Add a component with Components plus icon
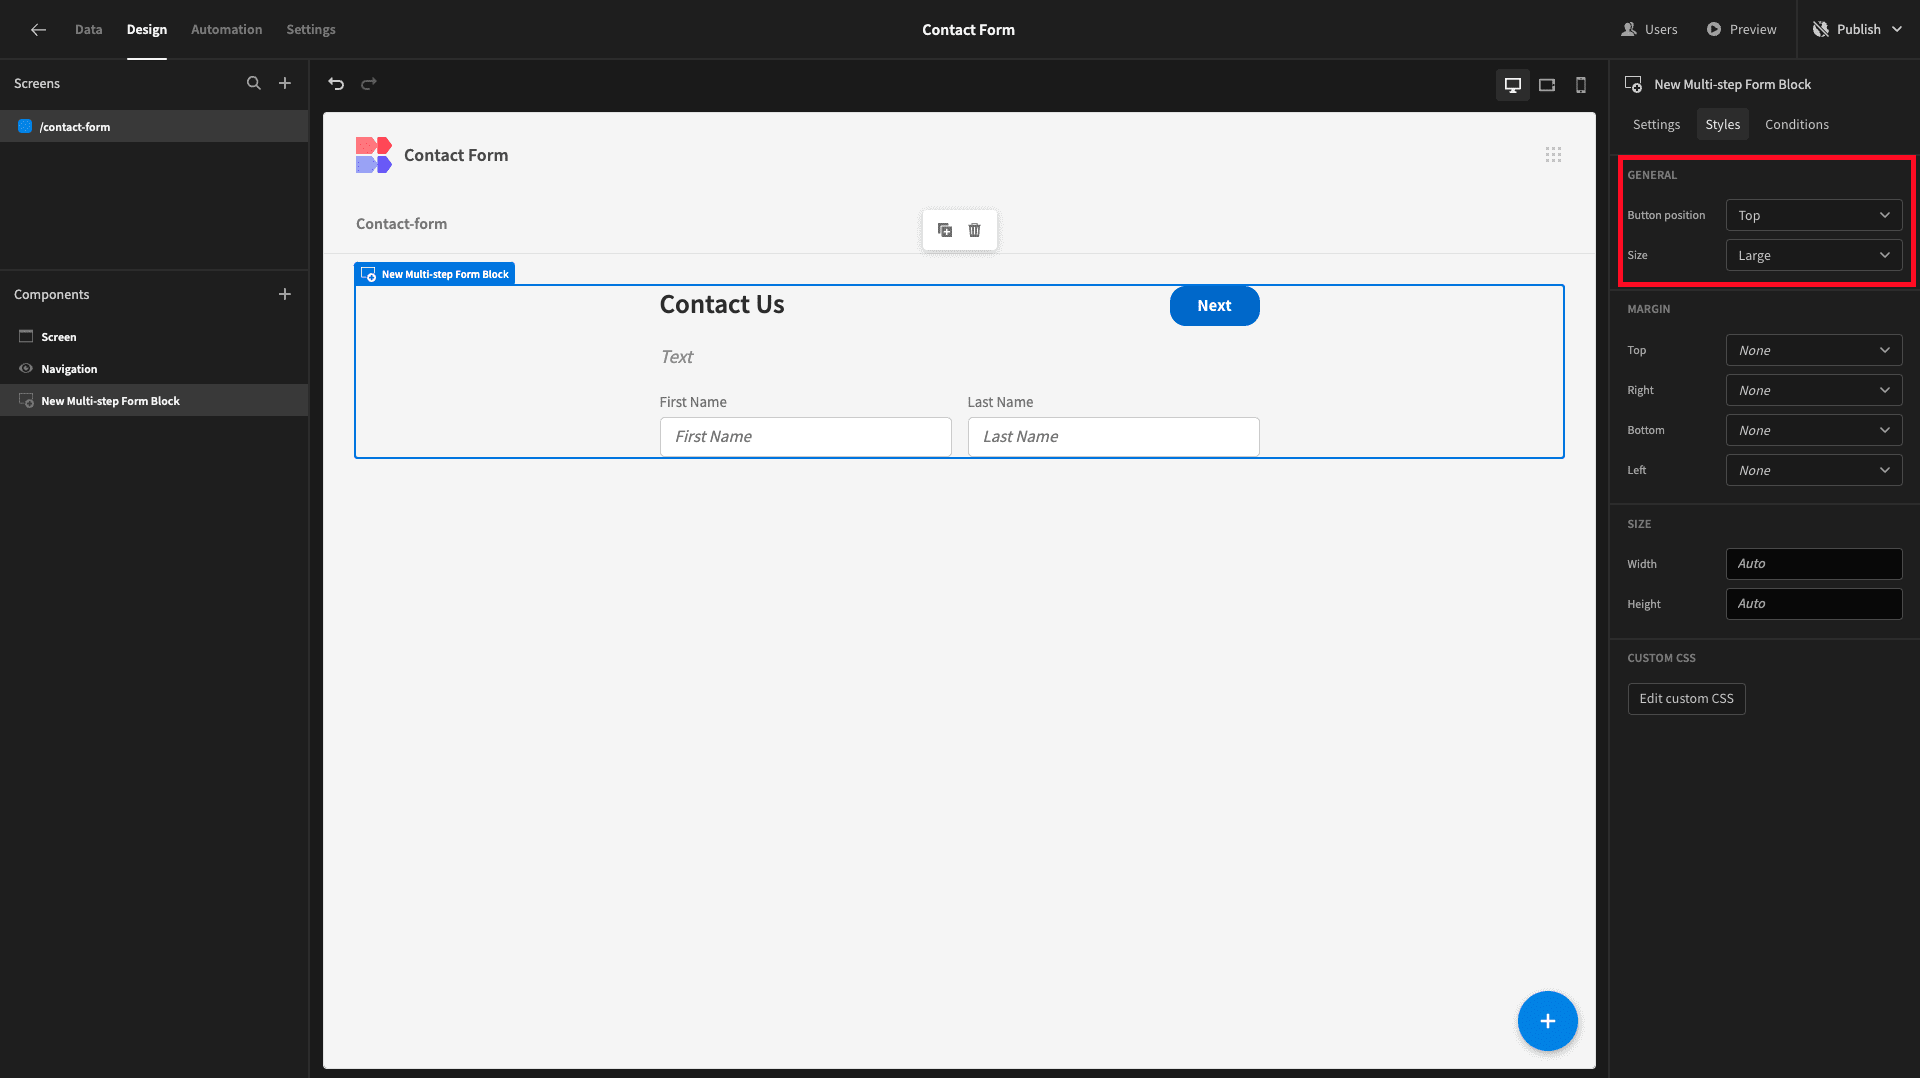 (x=285, y=294)
